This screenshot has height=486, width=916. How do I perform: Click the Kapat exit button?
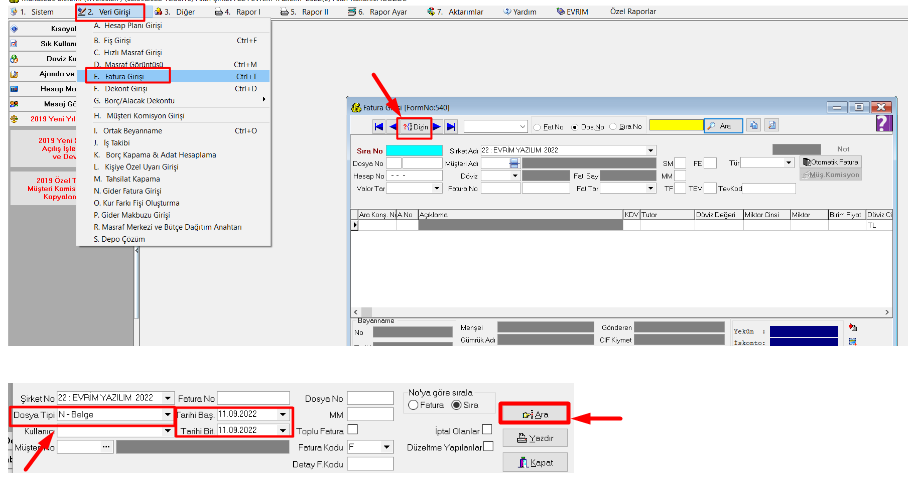[538, 462]
